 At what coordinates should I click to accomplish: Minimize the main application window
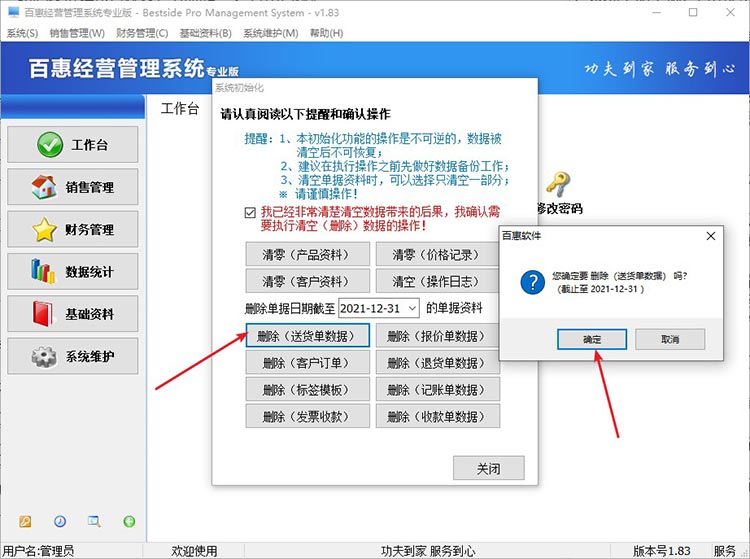click(x=656, y=12)
